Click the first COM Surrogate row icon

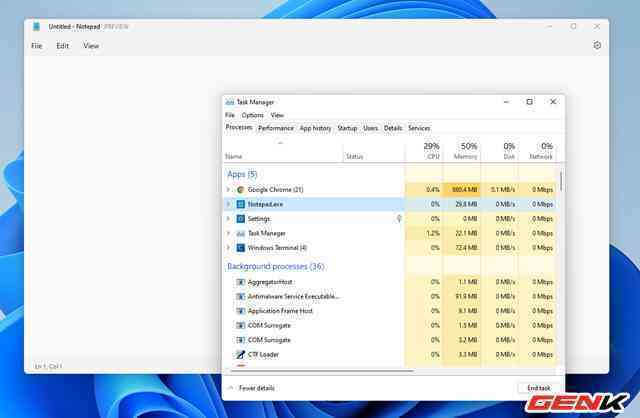pyautogui.click(x=241, y=326)
